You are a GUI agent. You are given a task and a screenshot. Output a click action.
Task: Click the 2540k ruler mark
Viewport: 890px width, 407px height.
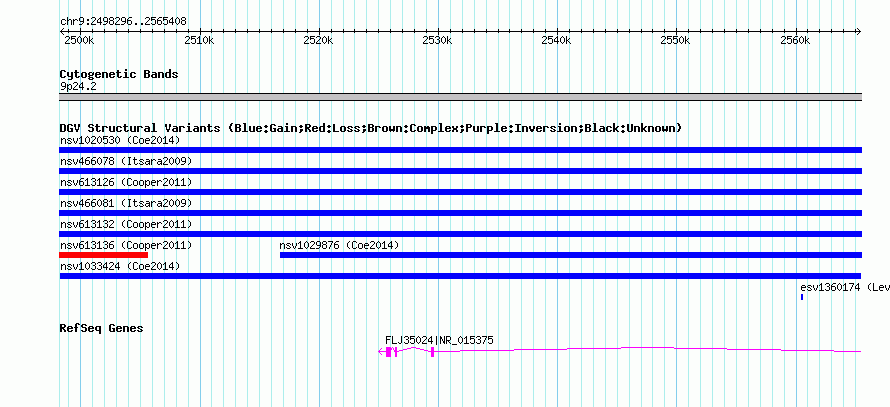pos(557,41)
